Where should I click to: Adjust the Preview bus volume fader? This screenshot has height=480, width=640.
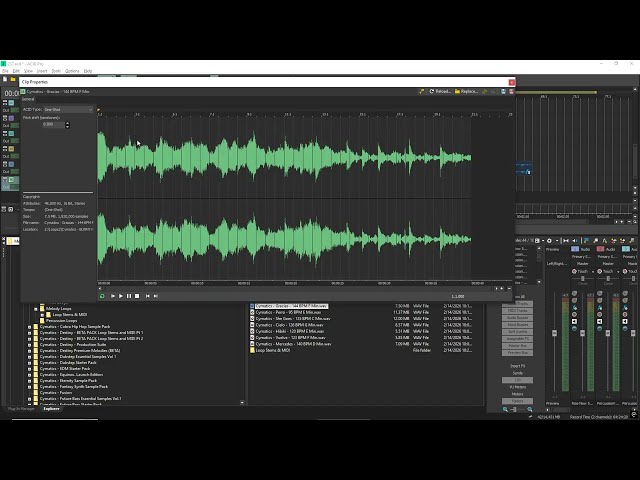coord(554,333)
